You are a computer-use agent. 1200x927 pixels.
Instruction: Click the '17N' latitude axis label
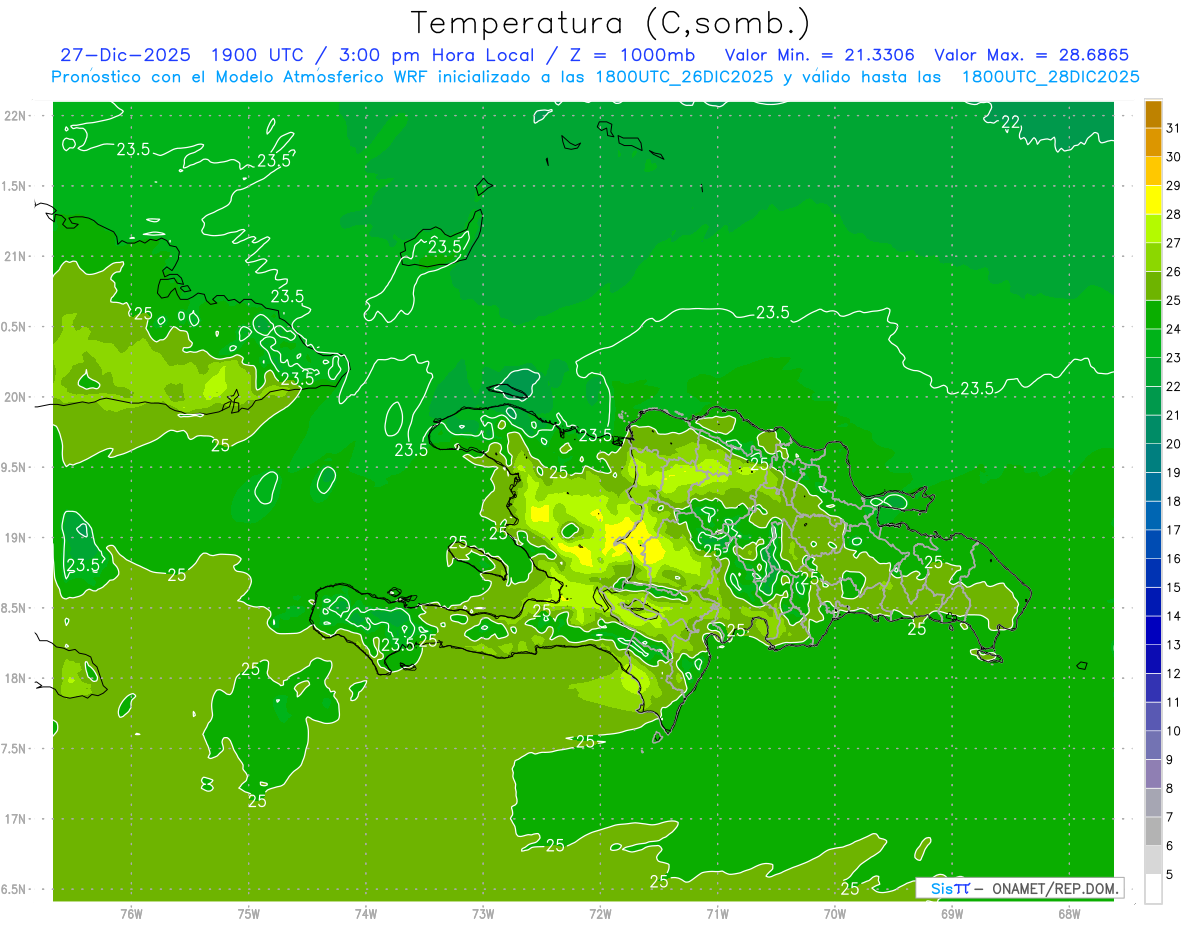point(15,819)
